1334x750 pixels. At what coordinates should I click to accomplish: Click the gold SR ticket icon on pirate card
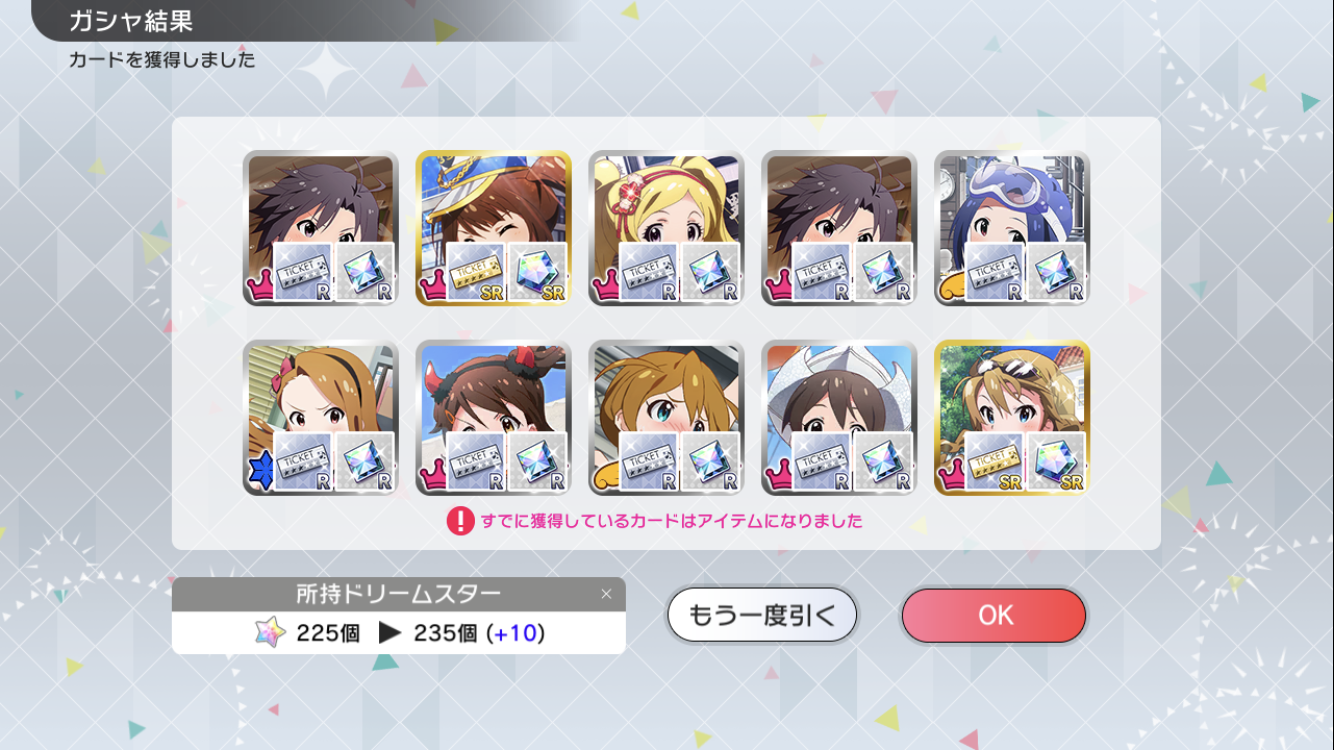[x=477, y=272]
